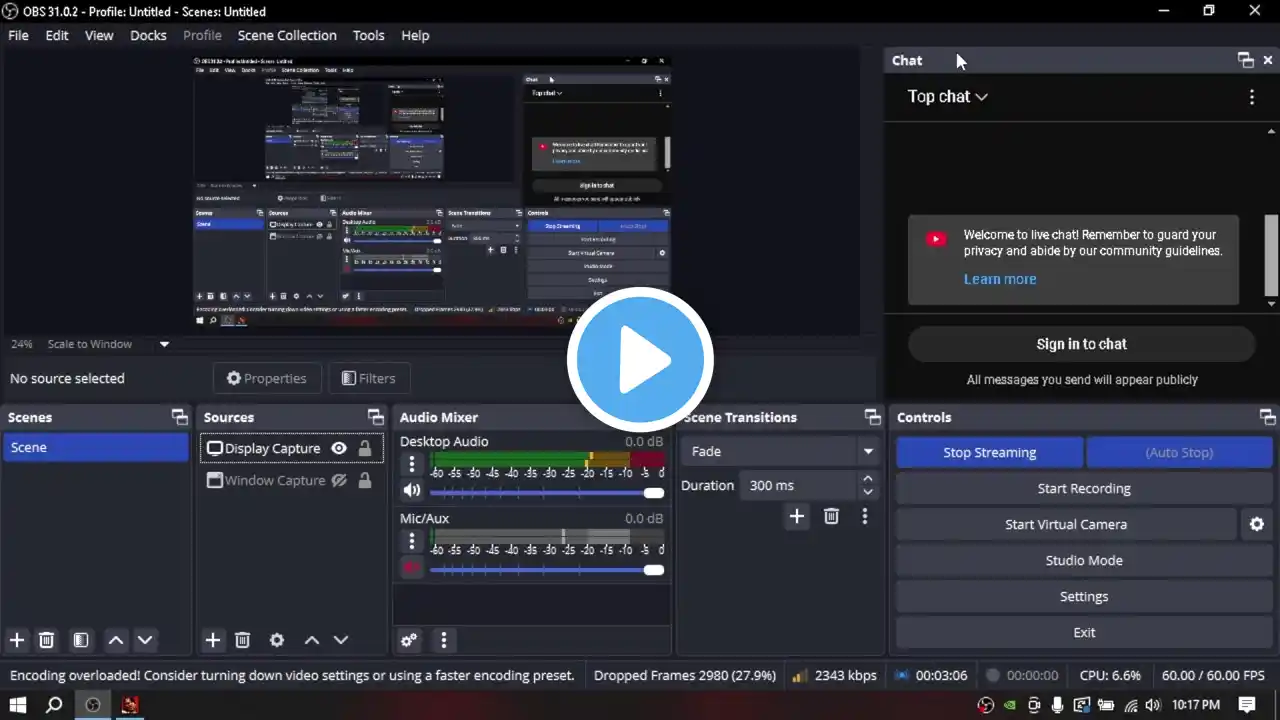Open Learn more link in chat

1000,279
